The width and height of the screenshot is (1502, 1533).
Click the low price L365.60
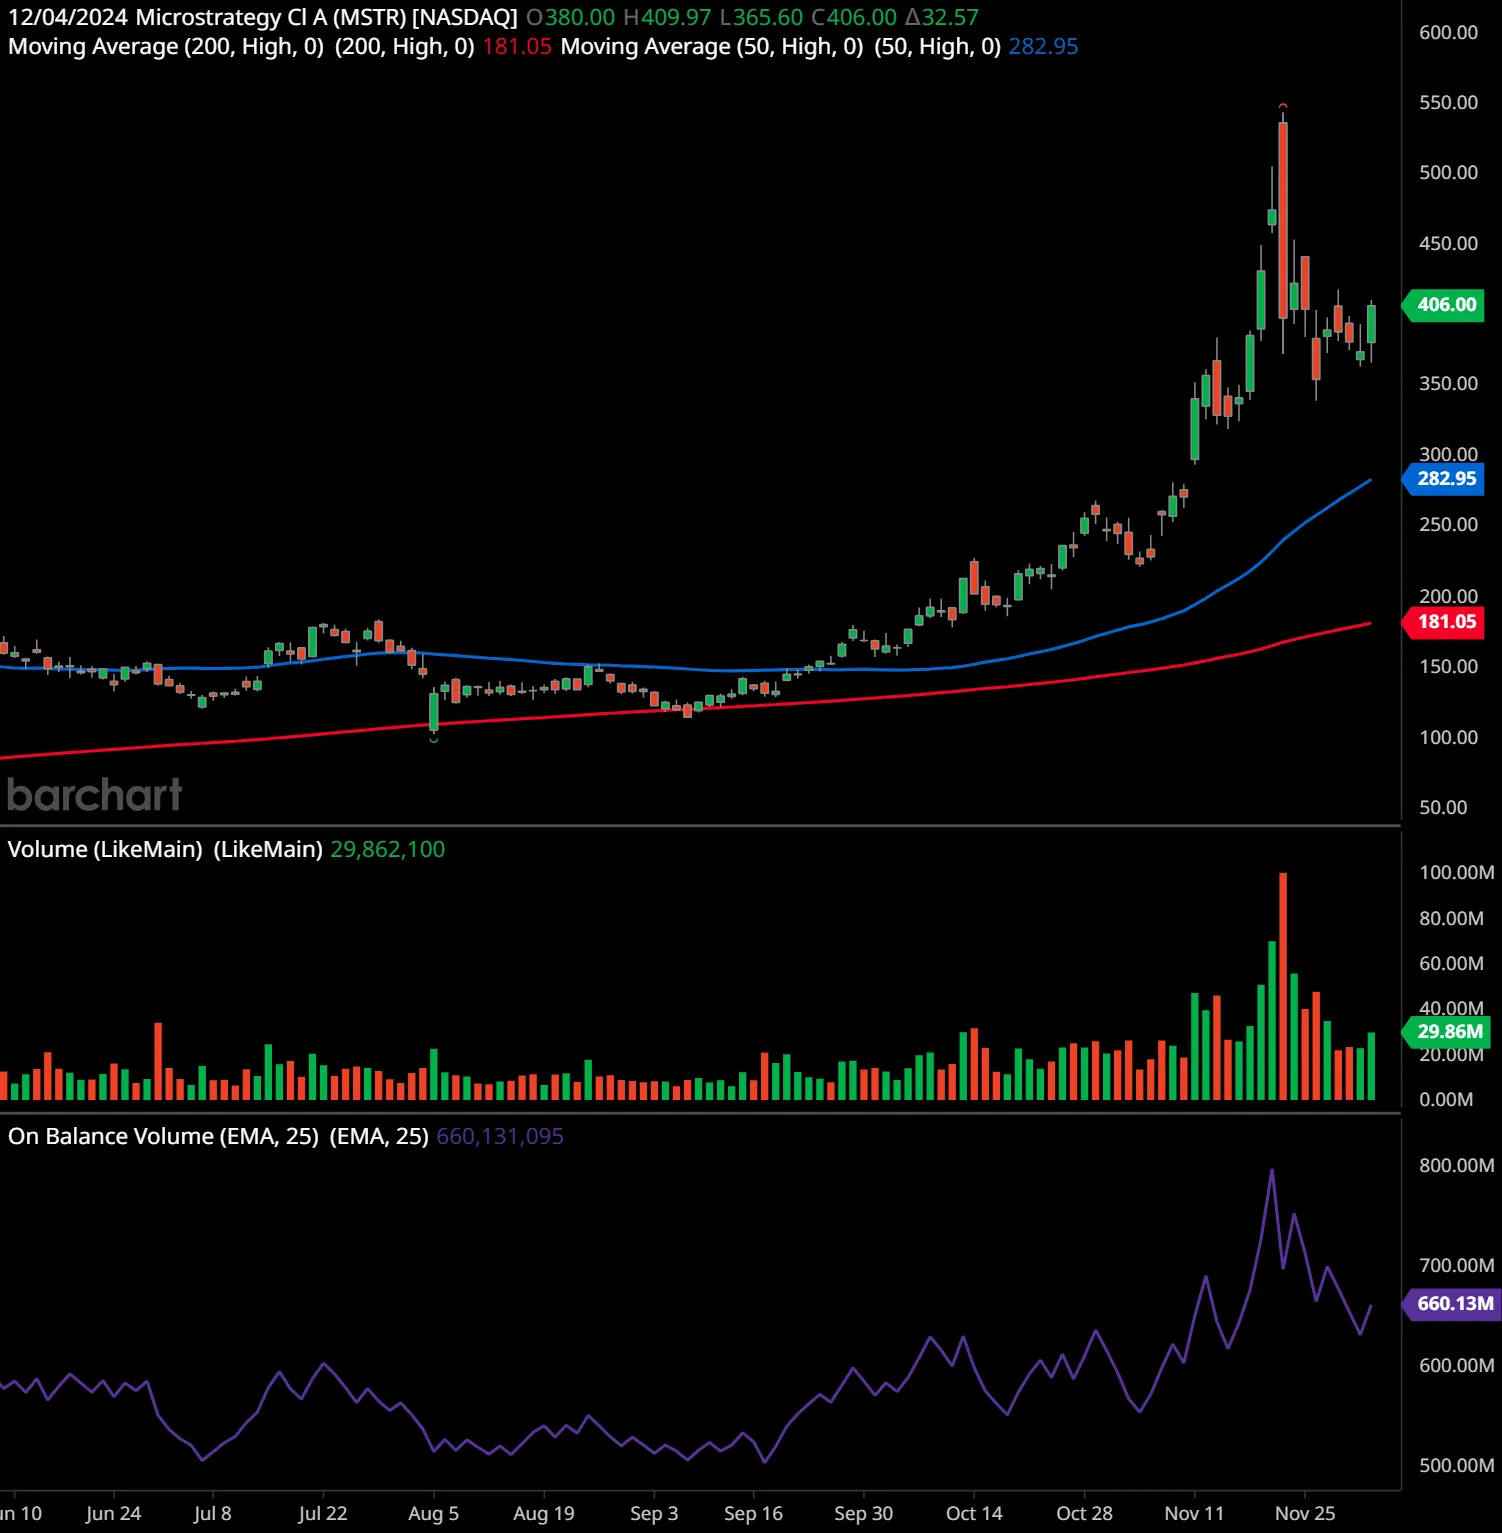click(x=761, y=17)
